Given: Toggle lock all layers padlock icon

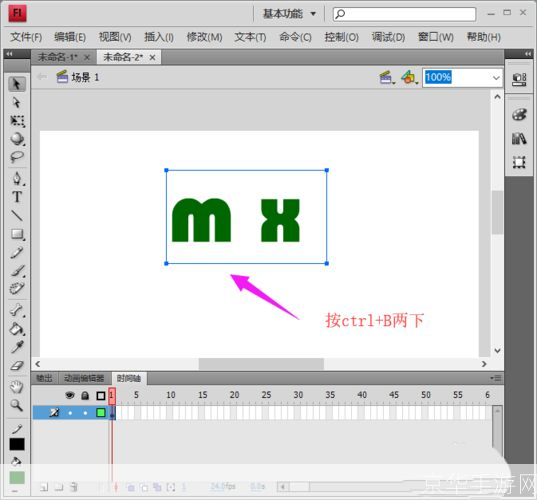Looking at the screenshot, I should 85,396.
